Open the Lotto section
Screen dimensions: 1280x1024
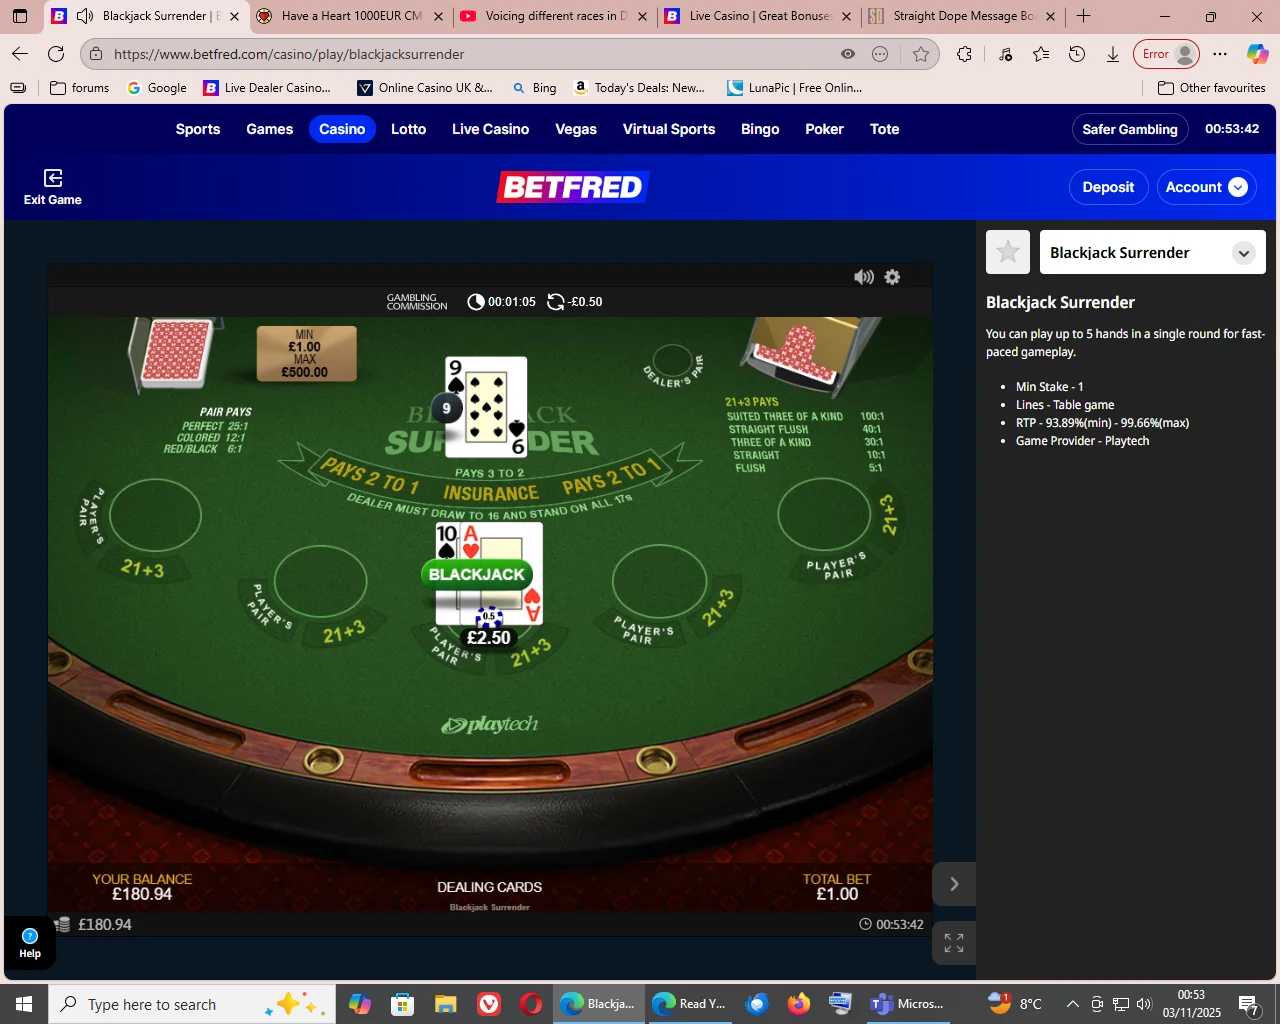(x=408, y=129)
